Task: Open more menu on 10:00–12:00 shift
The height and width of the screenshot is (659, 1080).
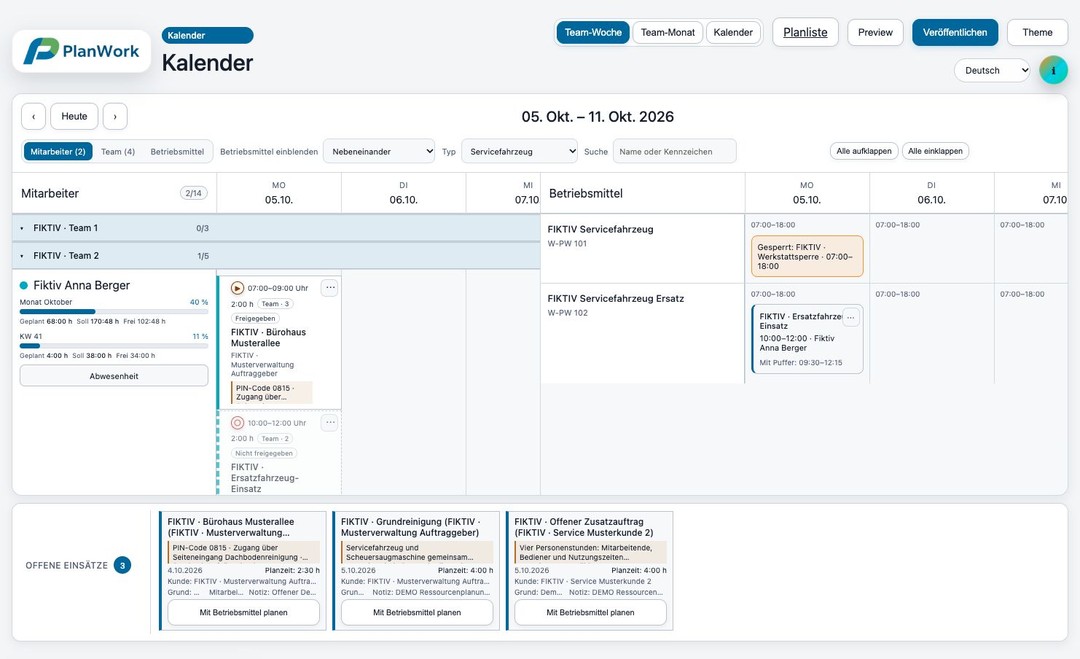Action: click(x=330, y=423)
